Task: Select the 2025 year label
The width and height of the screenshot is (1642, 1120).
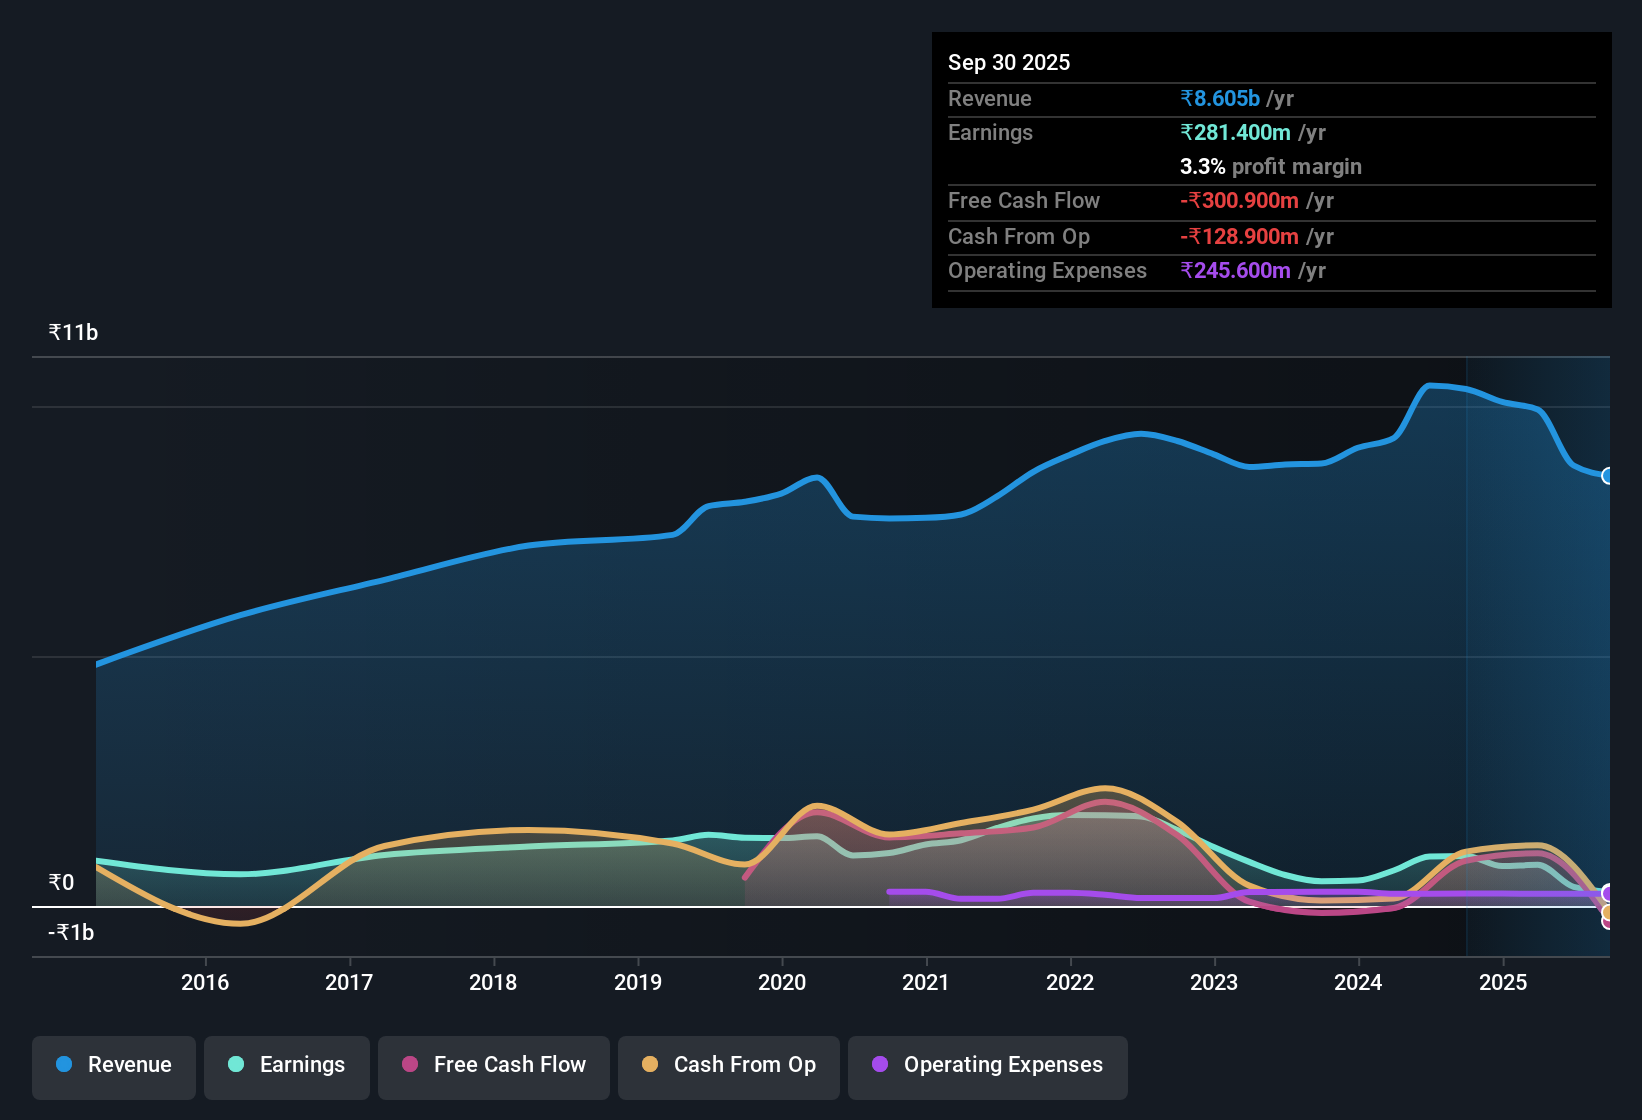Action: 1504,983
